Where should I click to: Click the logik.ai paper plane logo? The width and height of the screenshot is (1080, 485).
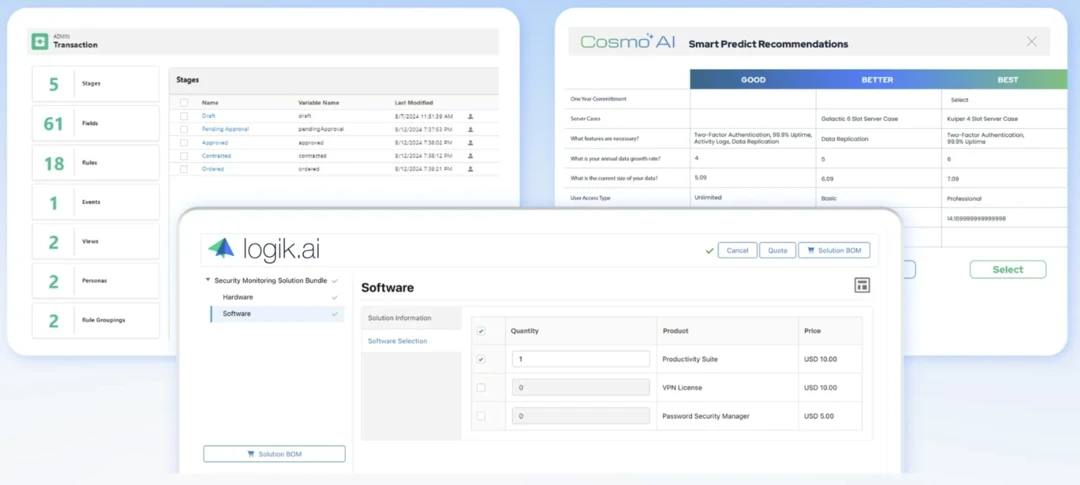click(x=221, y=248)
